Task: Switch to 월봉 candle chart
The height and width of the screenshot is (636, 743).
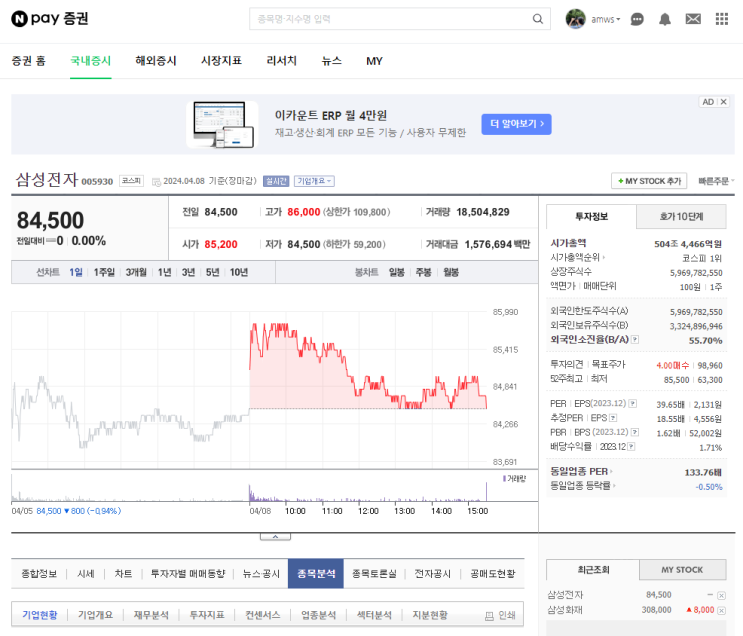Action: pos(451,272)
